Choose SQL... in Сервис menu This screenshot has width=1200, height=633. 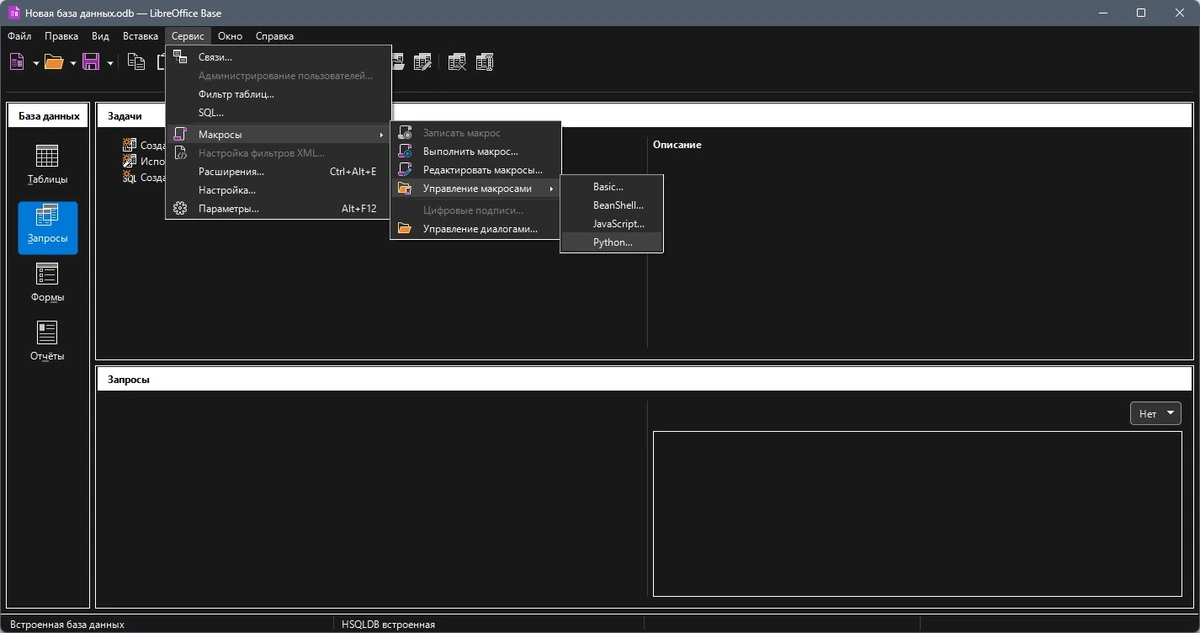click(x=277, y=112)
